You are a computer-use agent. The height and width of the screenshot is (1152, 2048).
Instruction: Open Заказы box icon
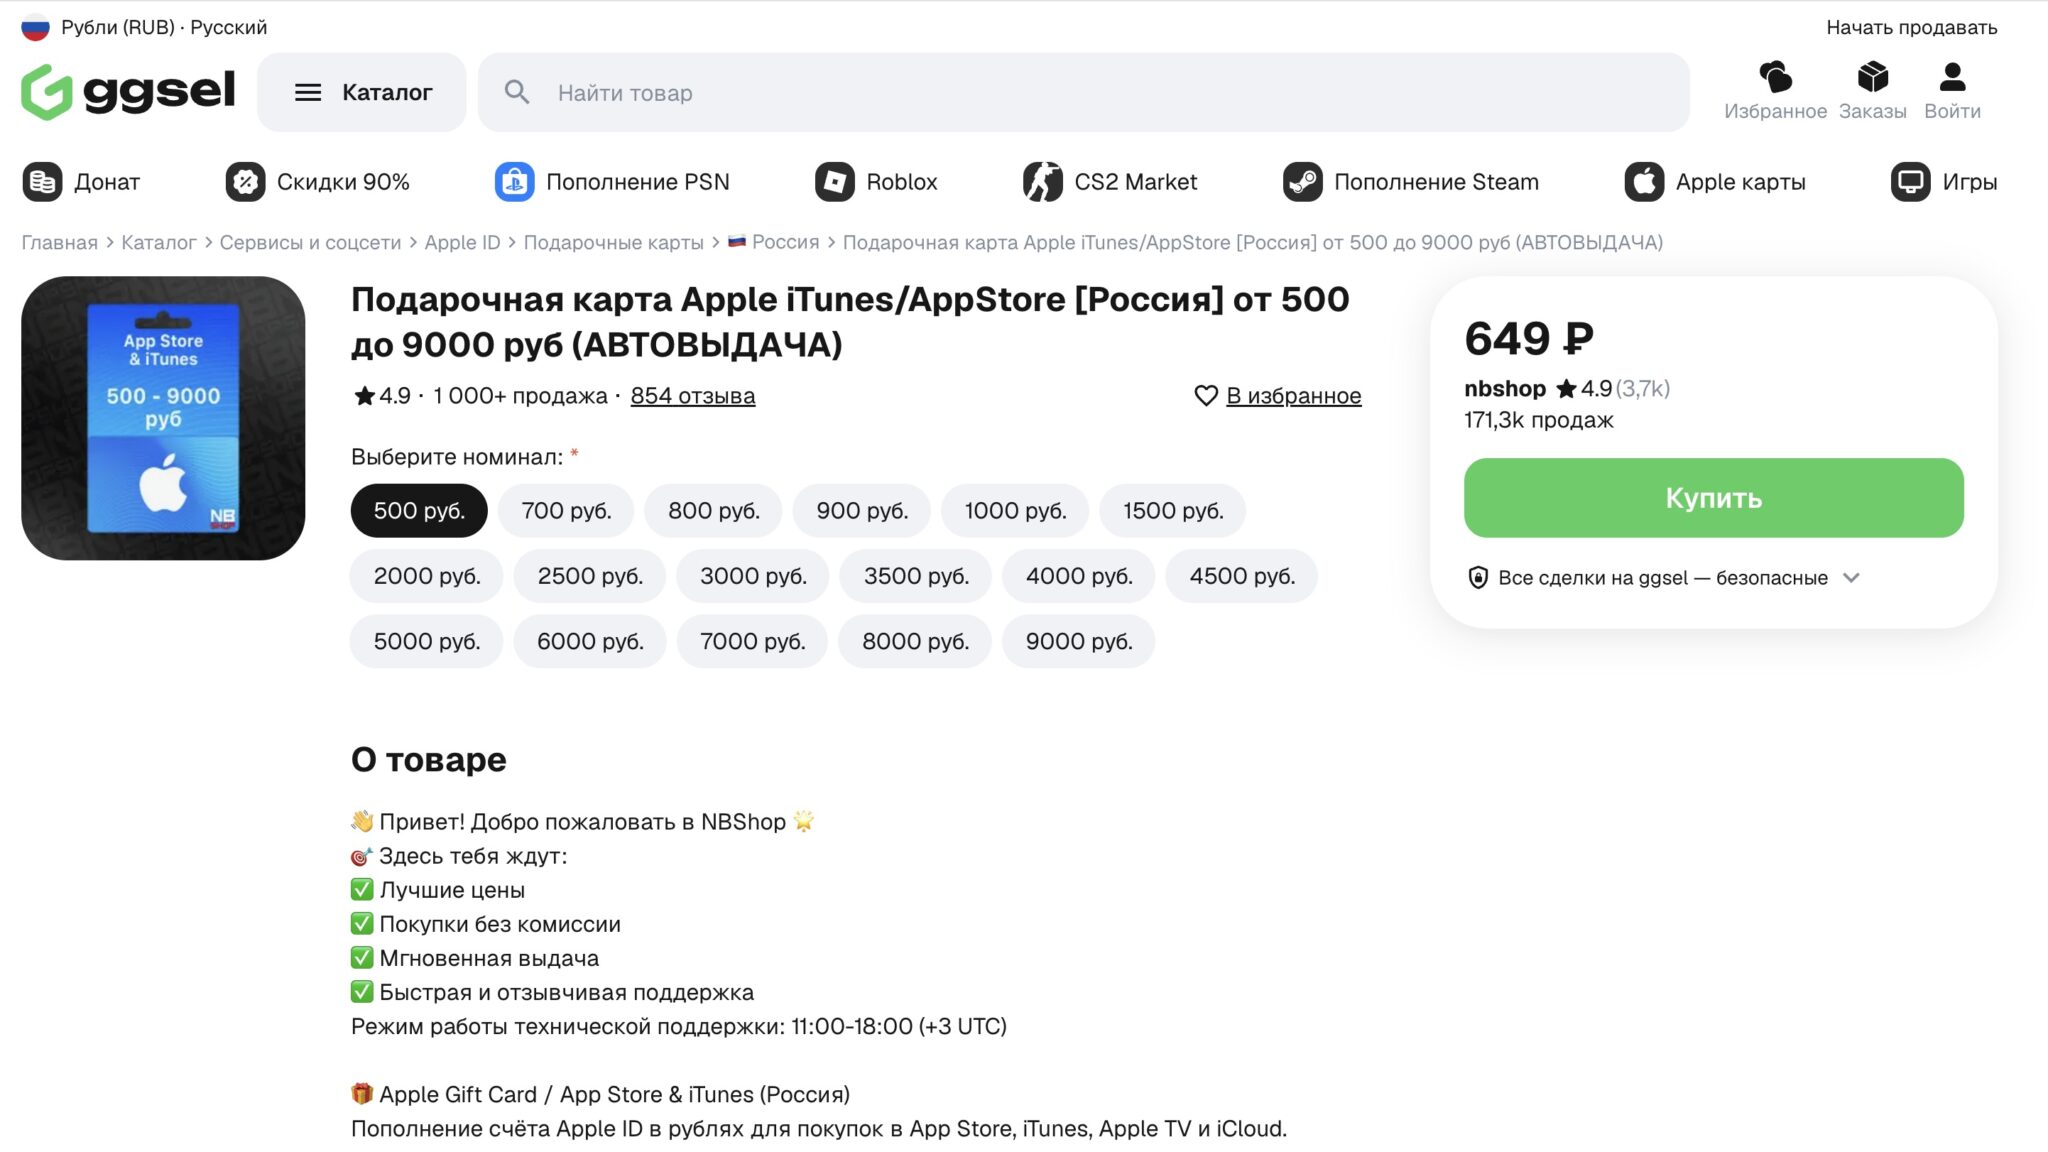(1872, 77)
